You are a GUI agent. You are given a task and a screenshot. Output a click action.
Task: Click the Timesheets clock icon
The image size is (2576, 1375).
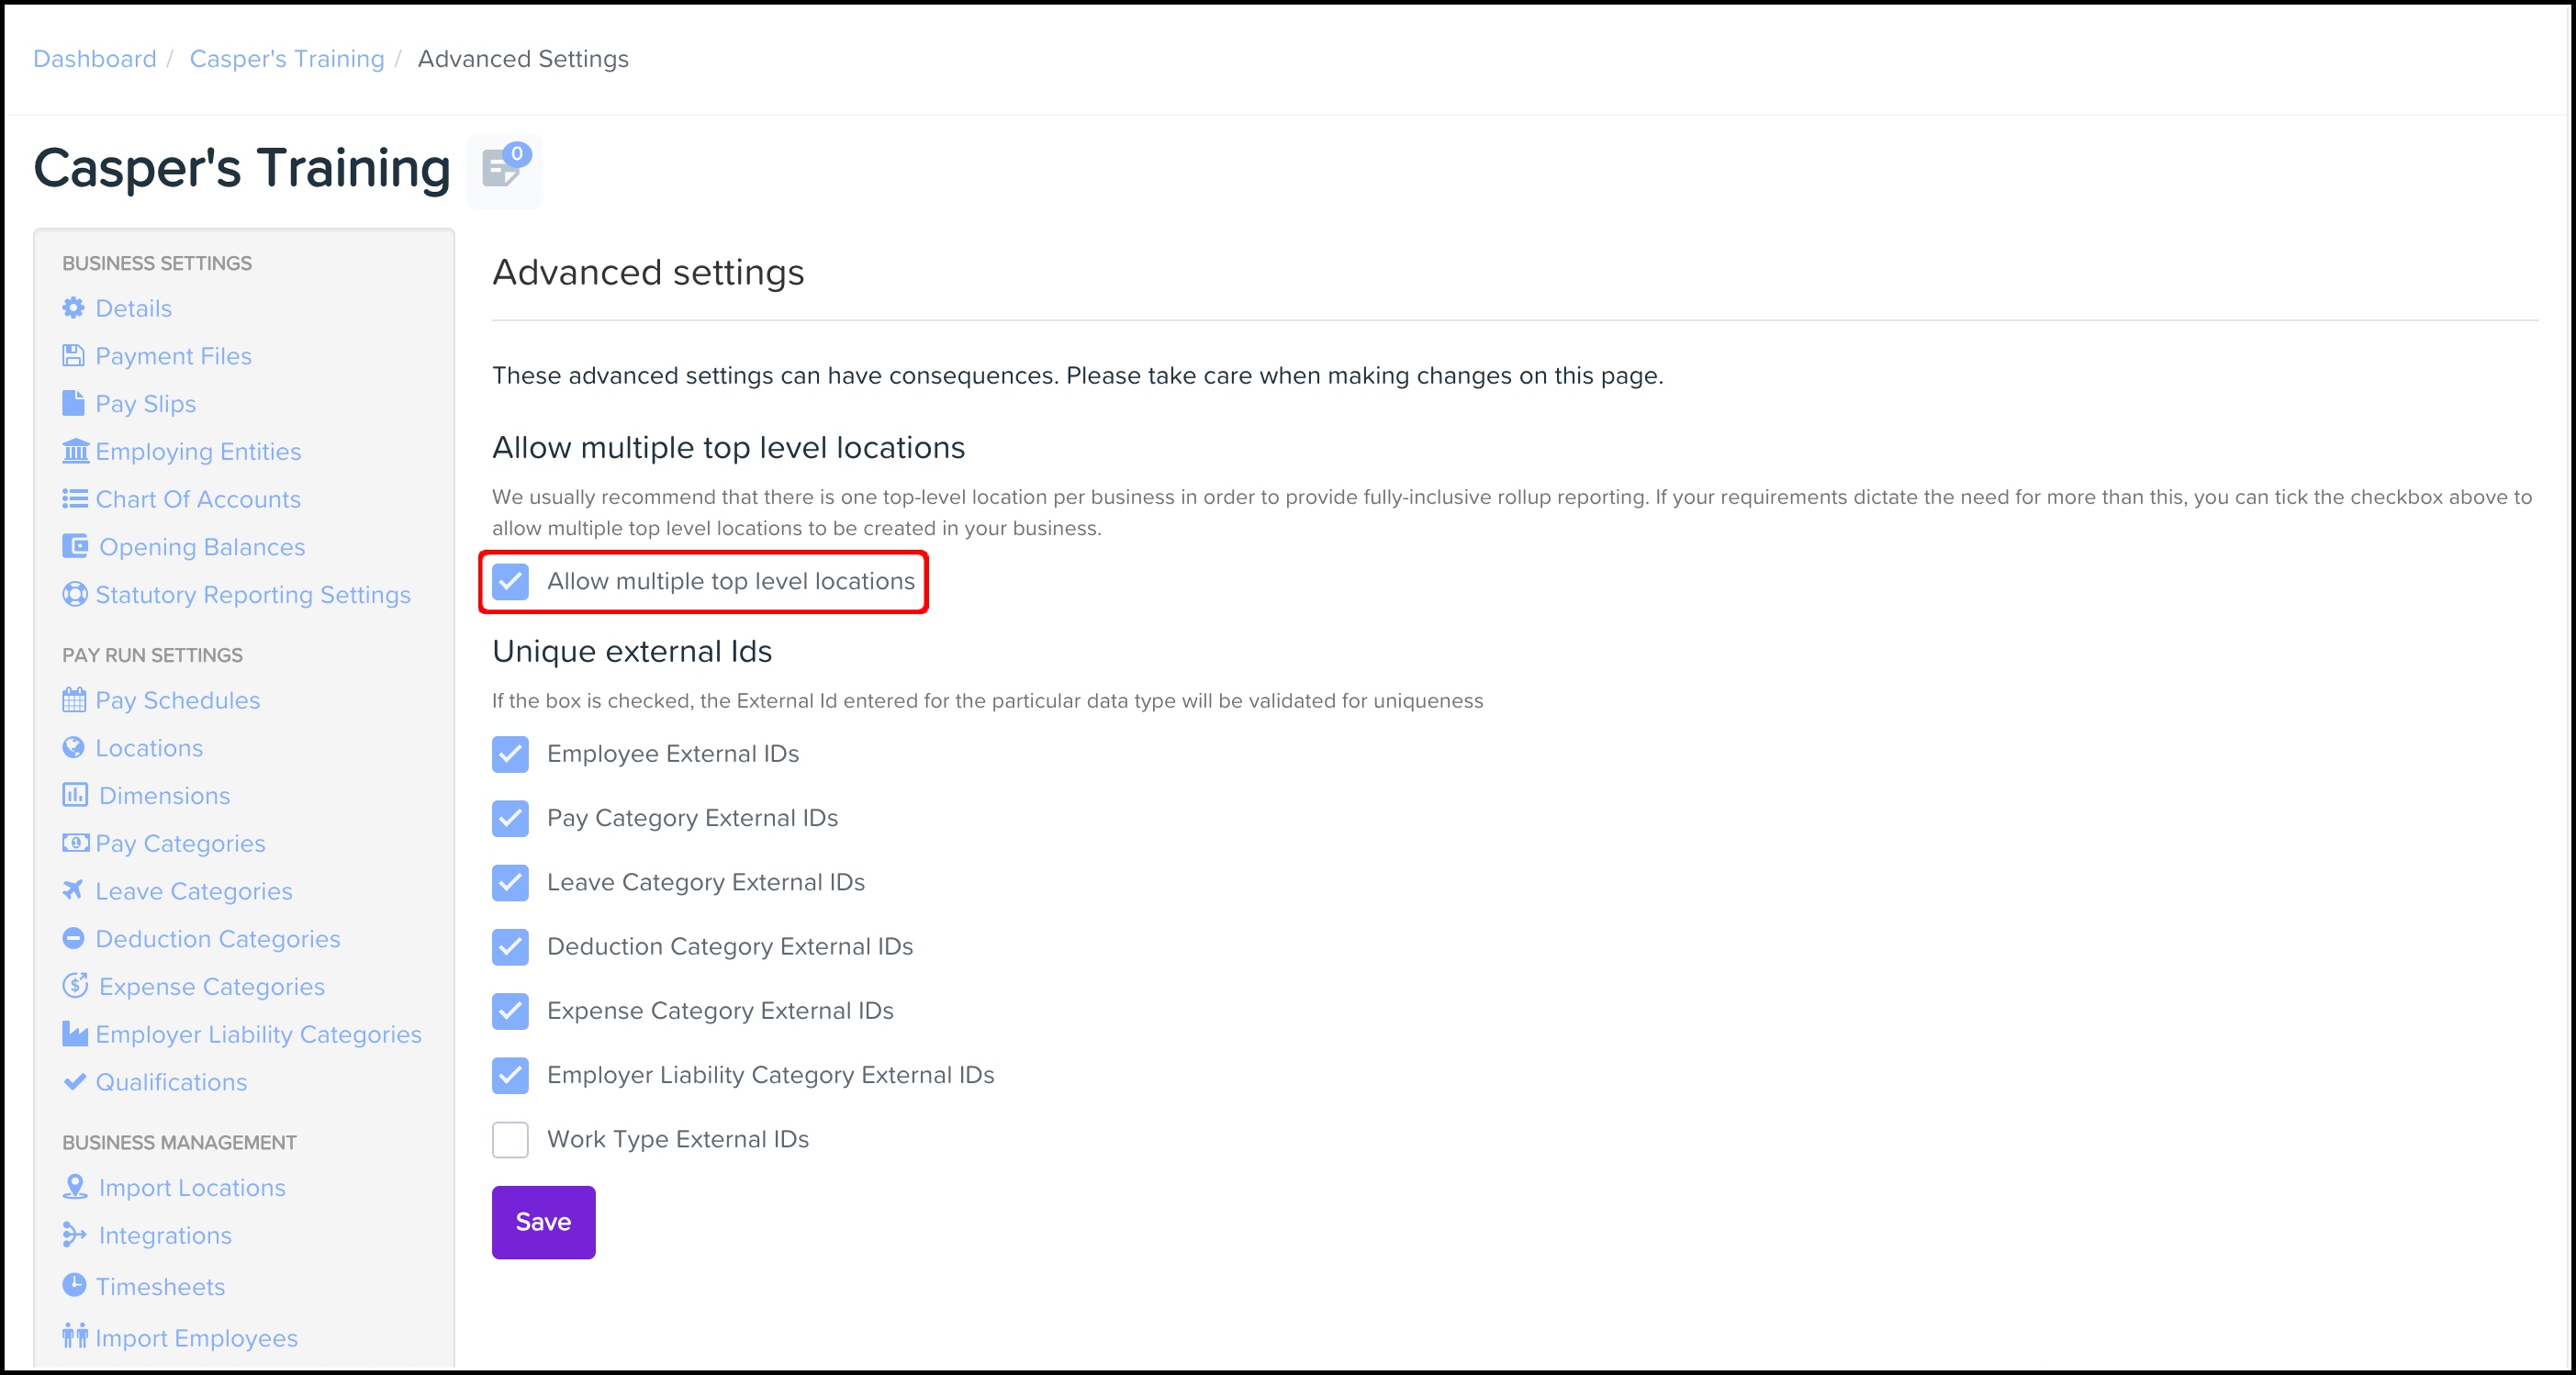click(74, 1285)
